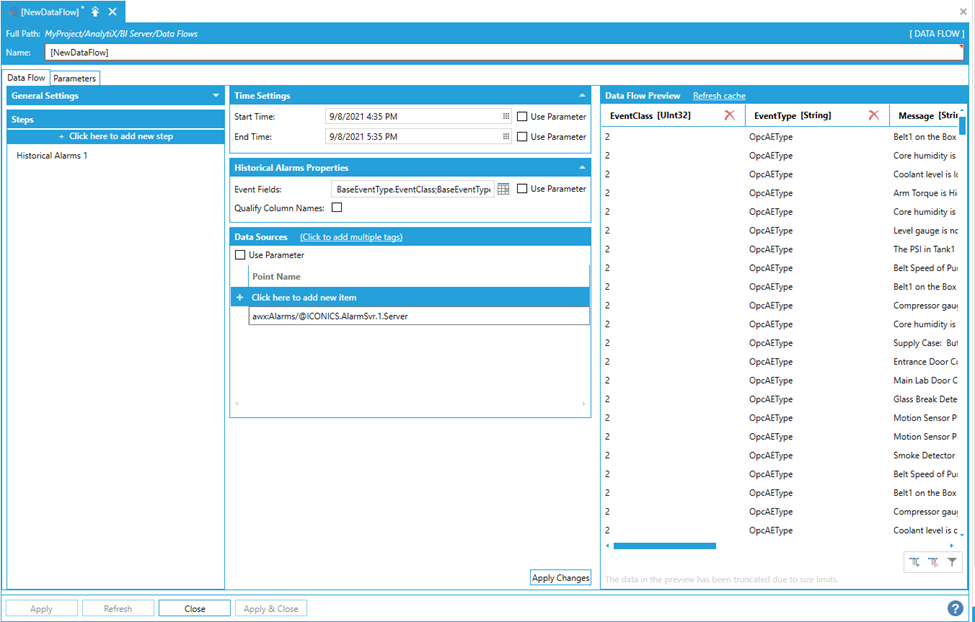
Task: Collapse the Time Settings panel
Action: pyautogui.click(x=583, y=96)
